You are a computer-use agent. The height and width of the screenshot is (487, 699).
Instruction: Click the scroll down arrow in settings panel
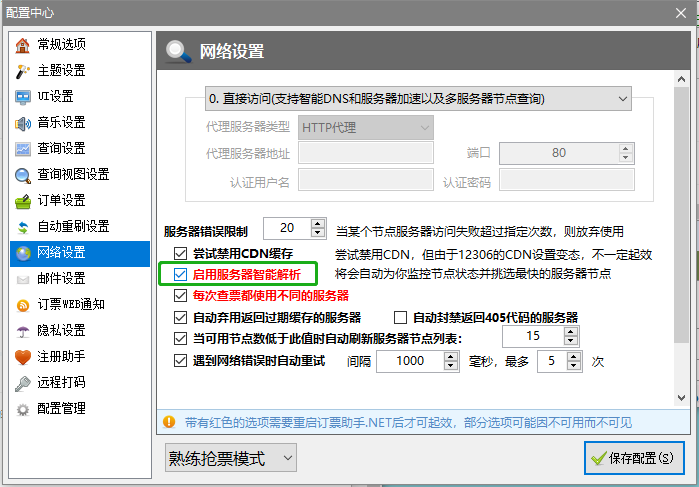point(681,398)
